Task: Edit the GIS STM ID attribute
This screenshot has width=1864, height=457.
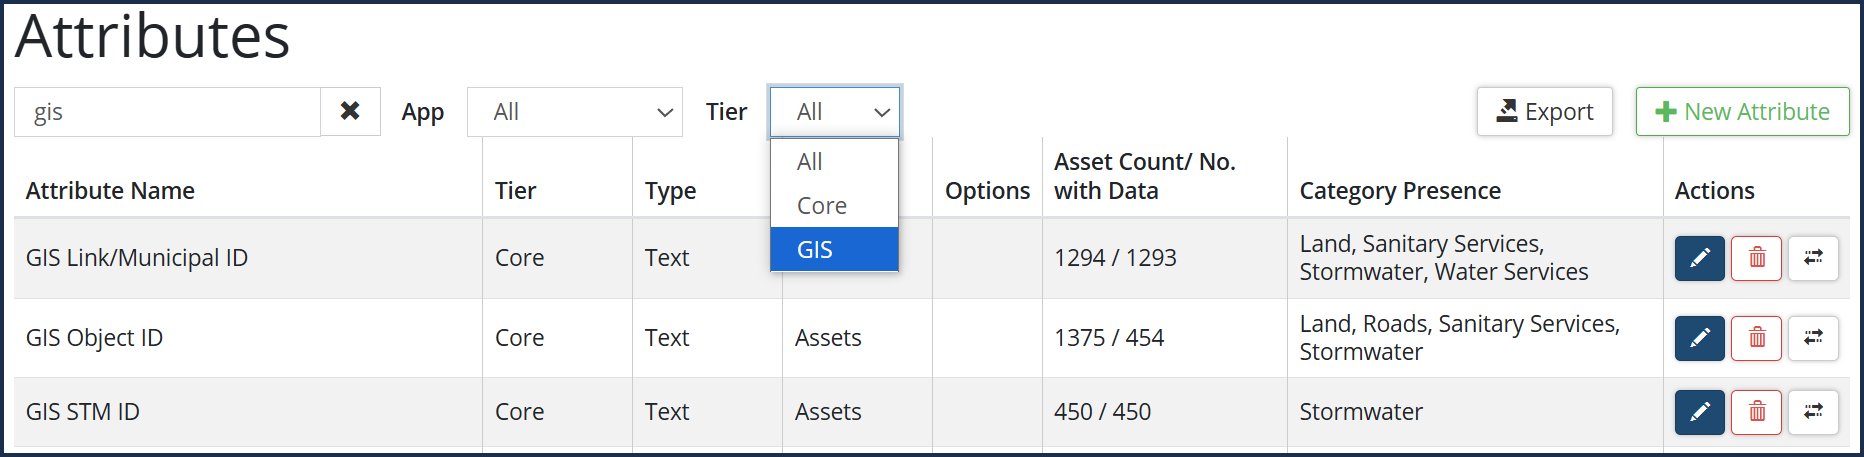Action: coord(1699,412)
